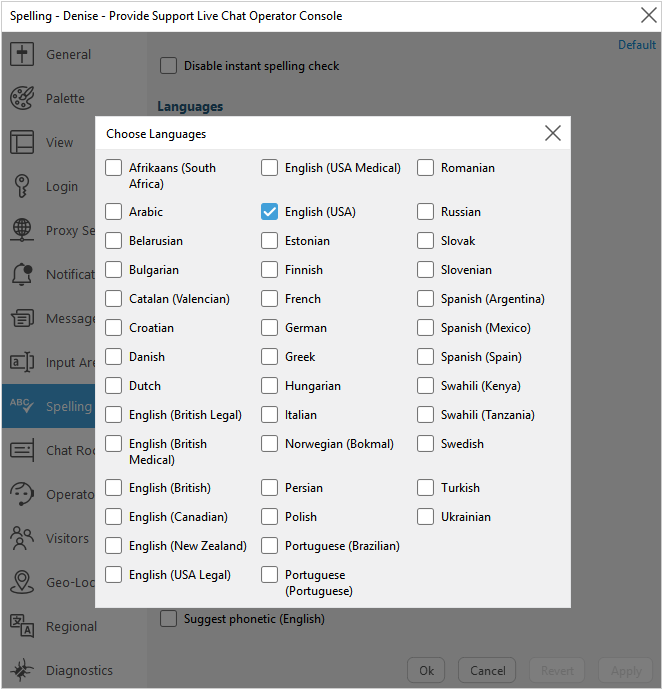Open Login section label
663x690 pixels.
[x=62, y=187]
